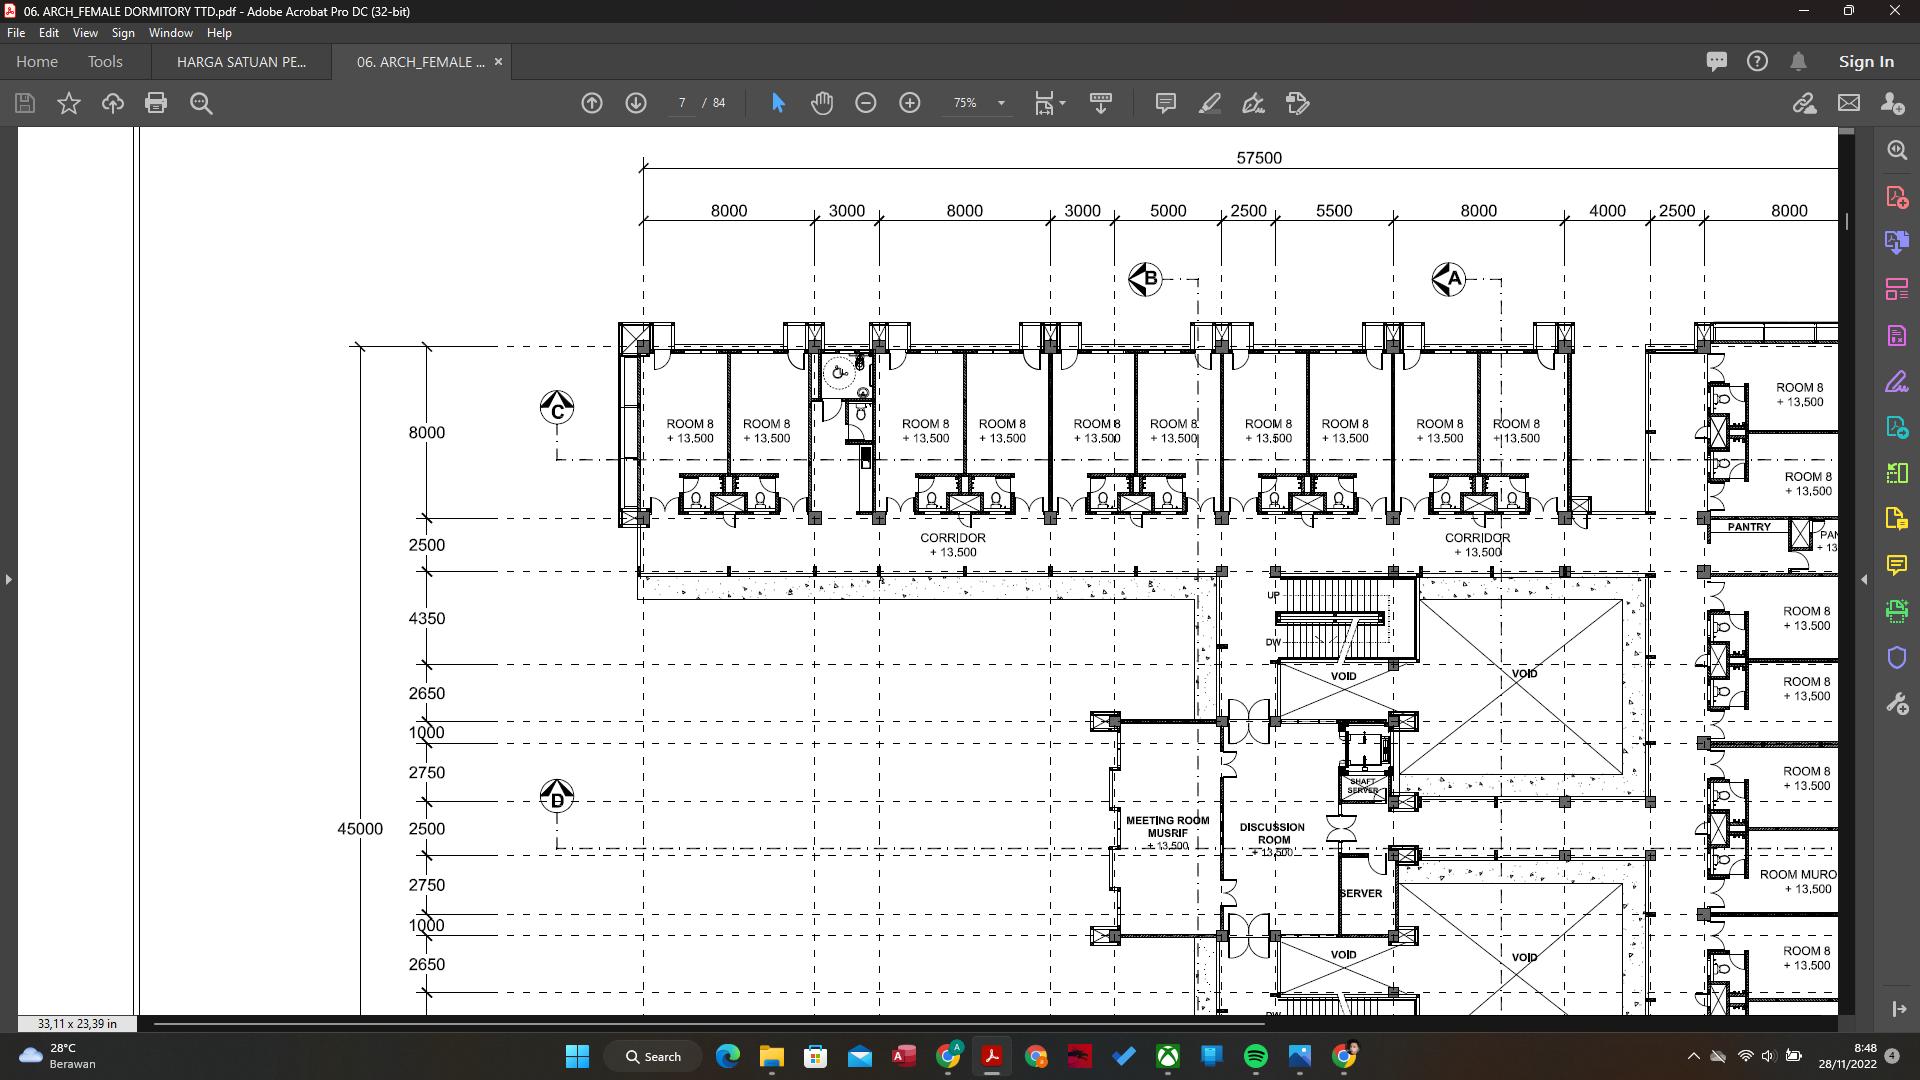This screenshot has height=1080, width=1920.
Task: Open Spotify from the taskbar
Action: (x=1255, y=1056)
